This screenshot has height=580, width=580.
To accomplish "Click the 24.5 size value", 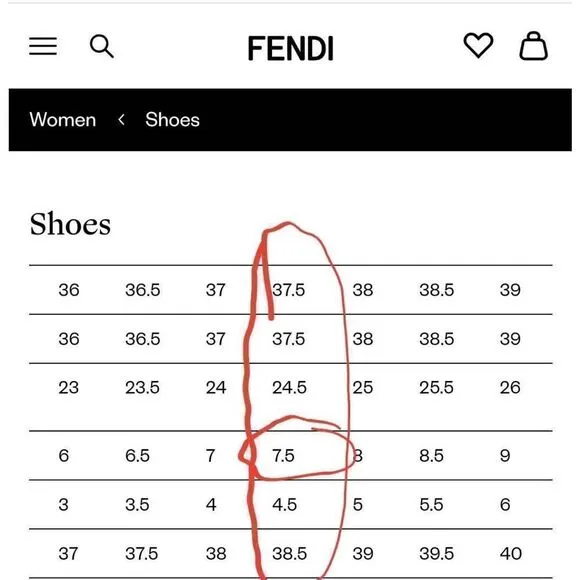I will click(289, 388).
